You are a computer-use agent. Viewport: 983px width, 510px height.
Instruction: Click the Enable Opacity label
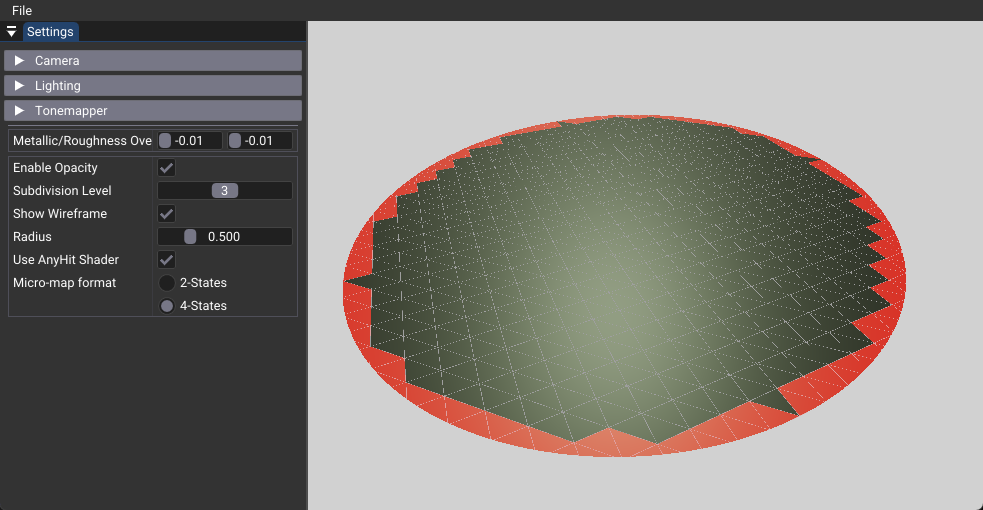click(x=55, y=168)
